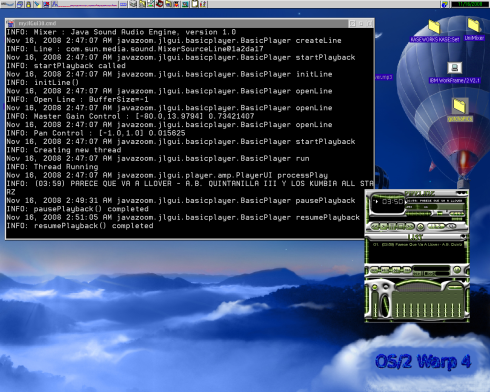
Task: Select the Parece Que Va A Llover playlist entry
Action: coord(417,245)
